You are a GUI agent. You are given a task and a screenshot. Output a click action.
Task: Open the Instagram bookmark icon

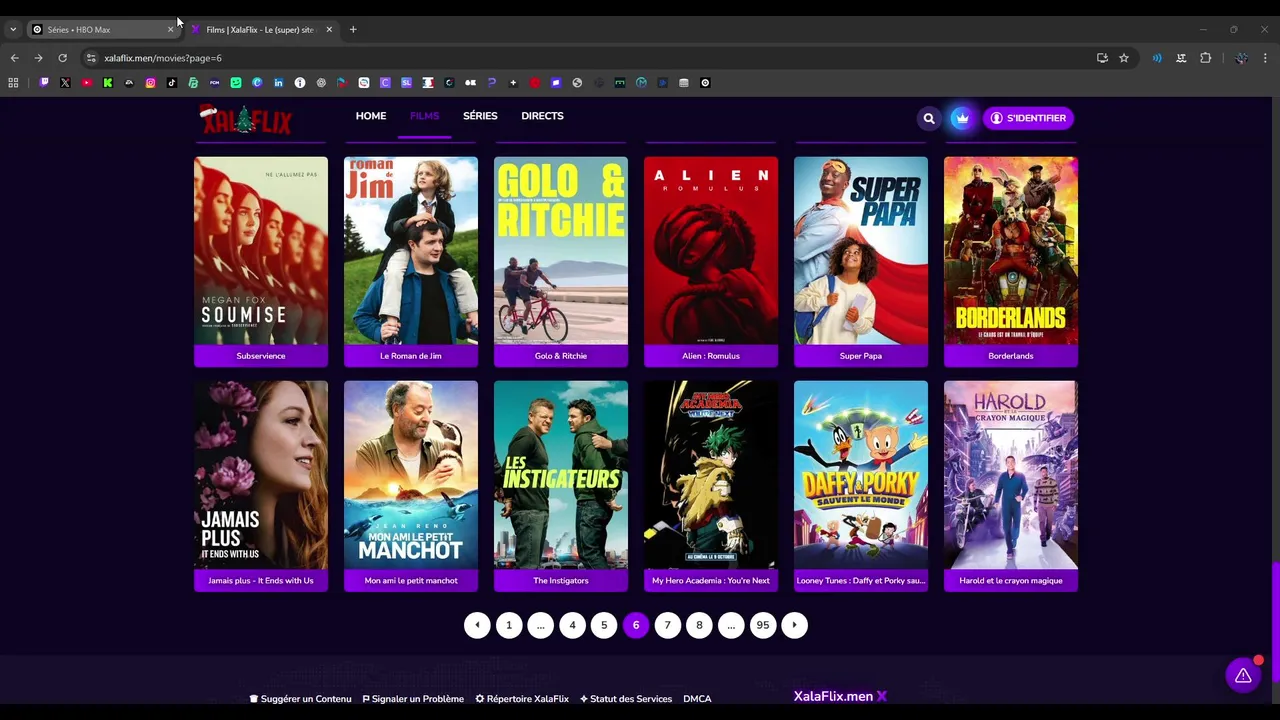pyautogui.click(x=151, y=83)
